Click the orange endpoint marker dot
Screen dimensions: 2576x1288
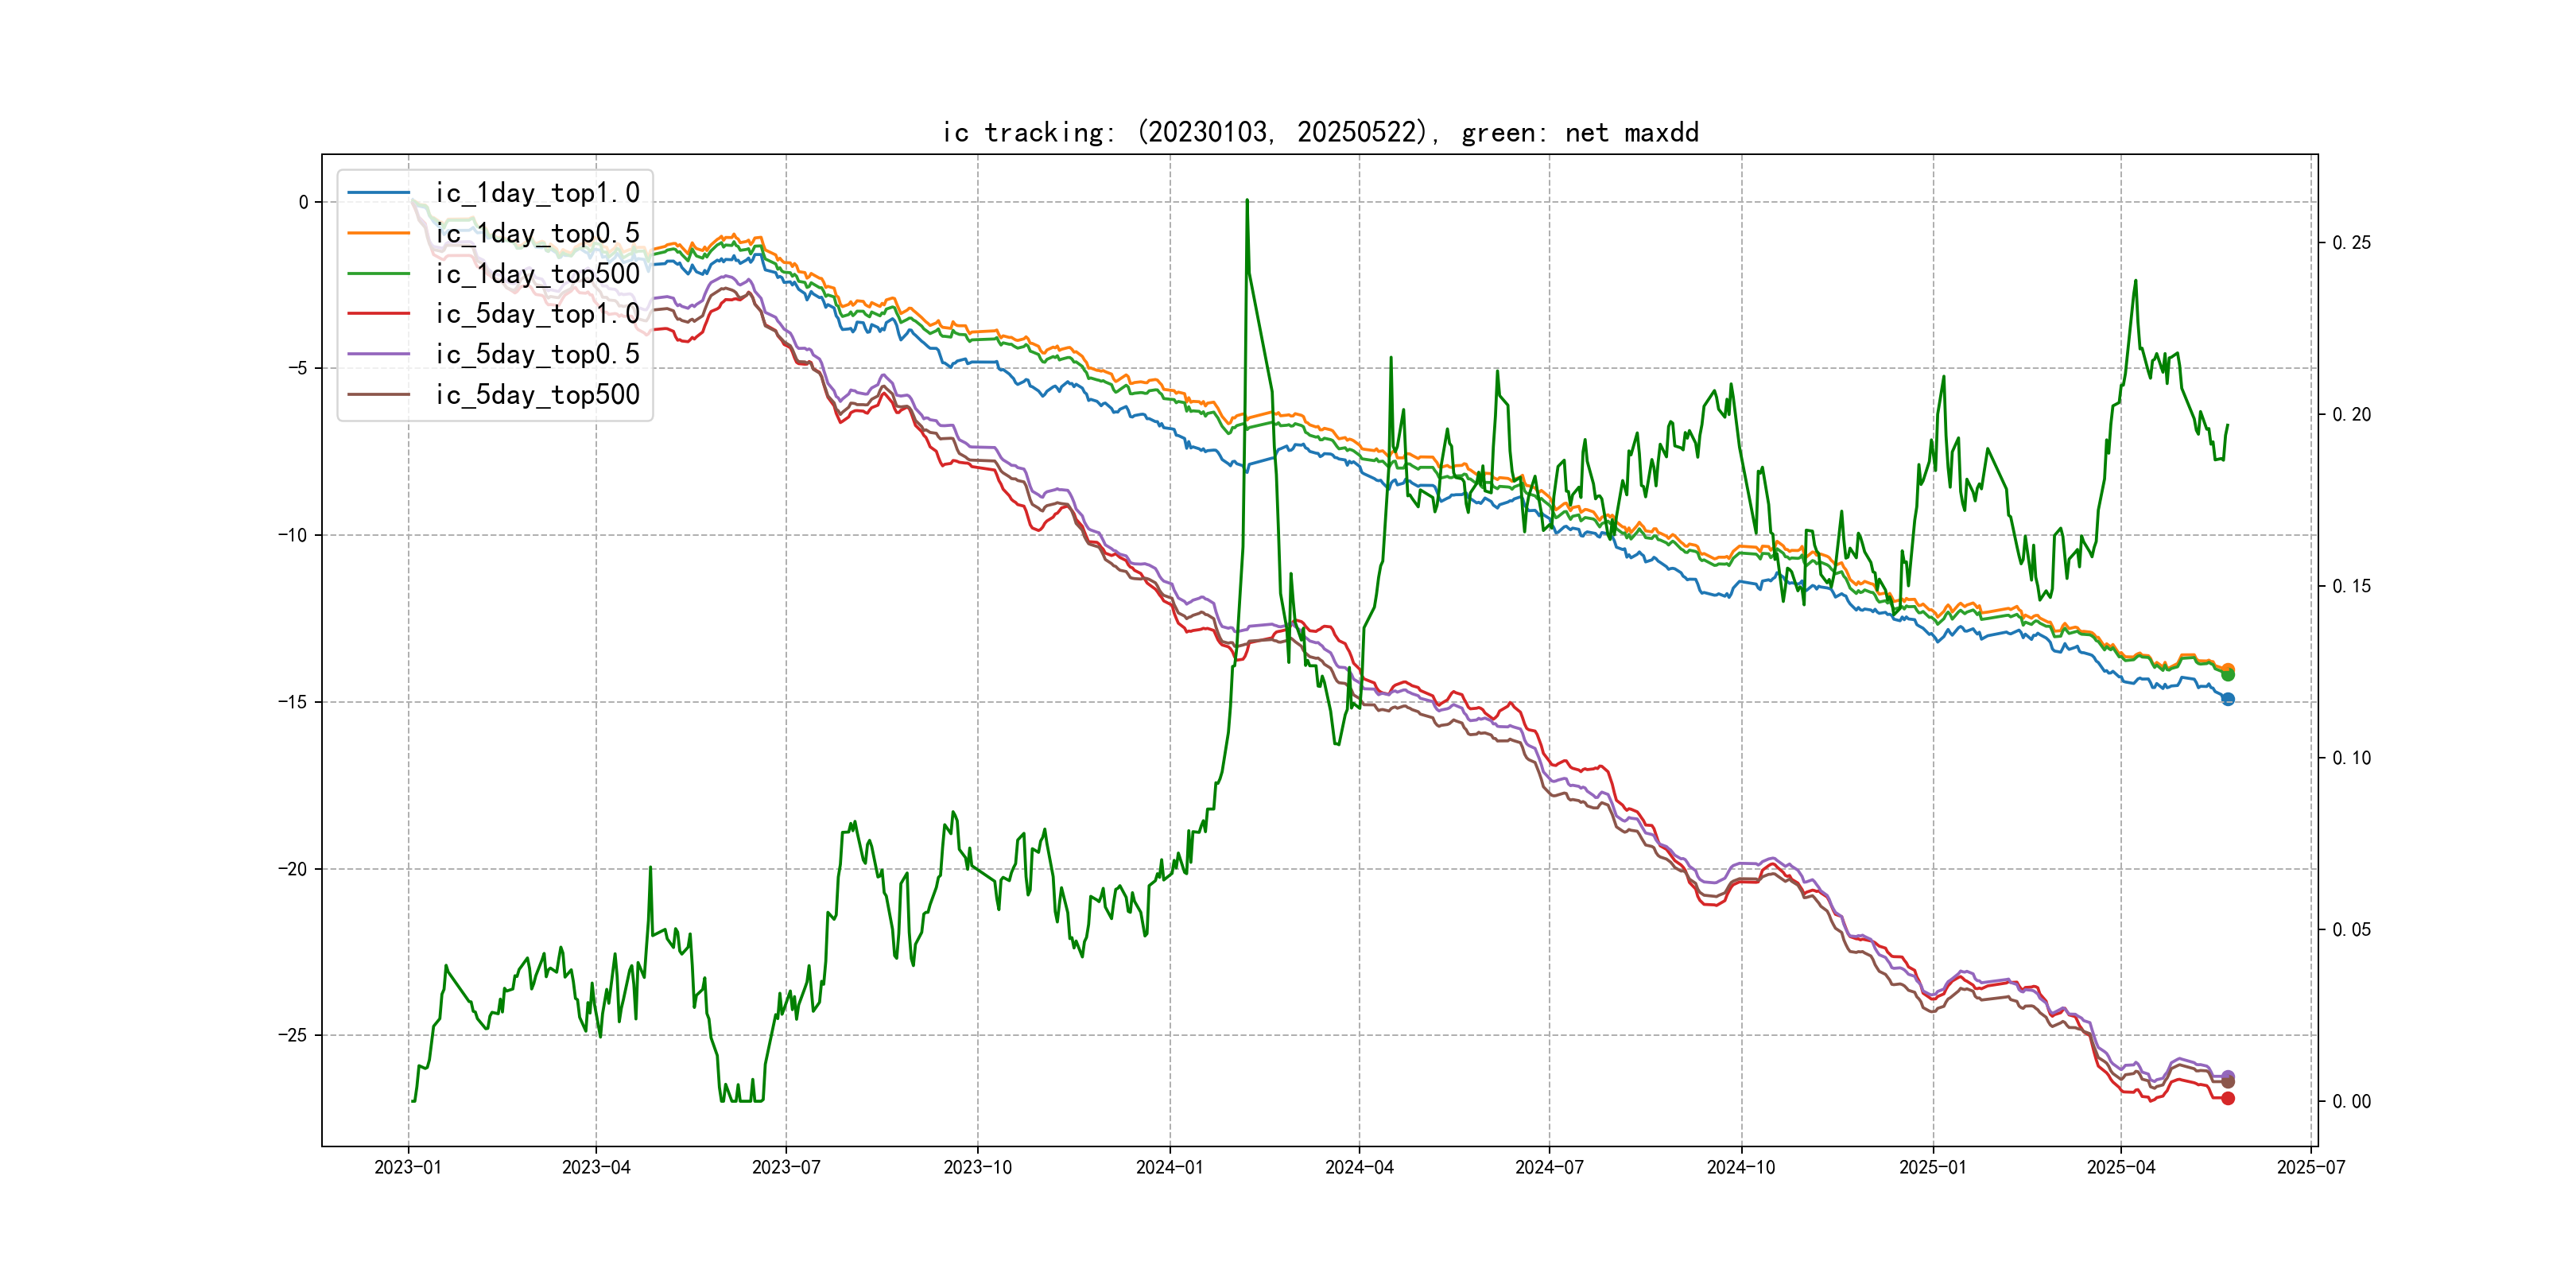click(x=2228, y=668)
